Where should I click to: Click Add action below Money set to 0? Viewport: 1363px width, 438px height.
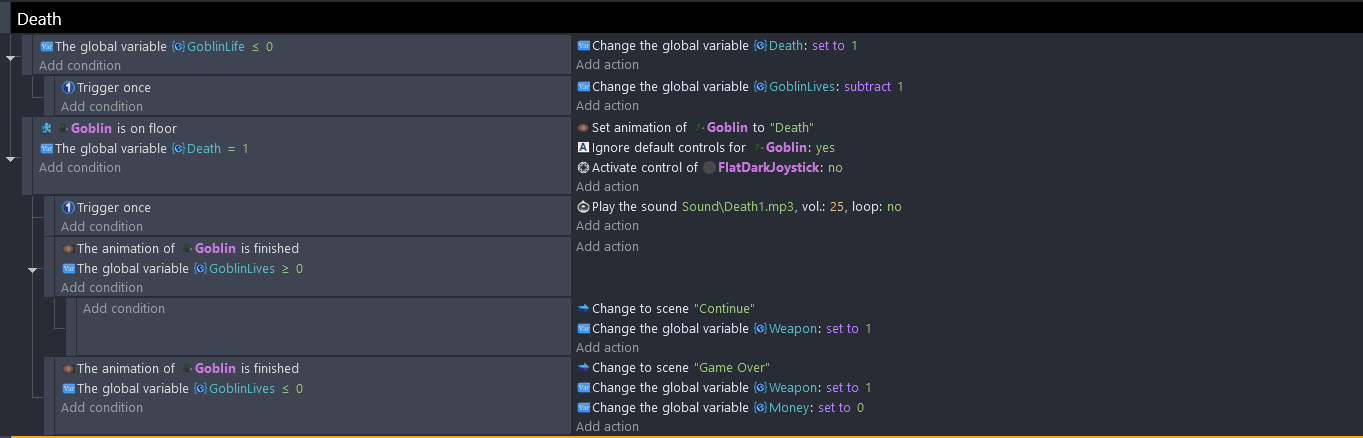coord(607,426)
